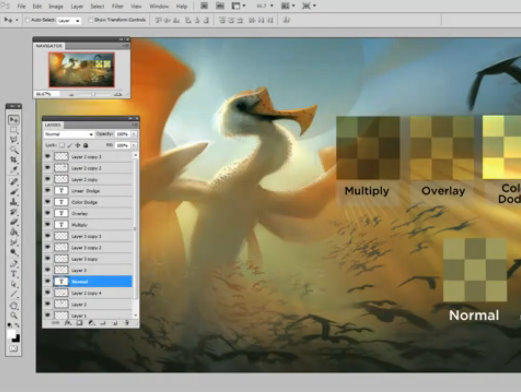Screen dimensions: 521x392
Task: Hide the Overlay text layer
Action: (x=48, y=213)
